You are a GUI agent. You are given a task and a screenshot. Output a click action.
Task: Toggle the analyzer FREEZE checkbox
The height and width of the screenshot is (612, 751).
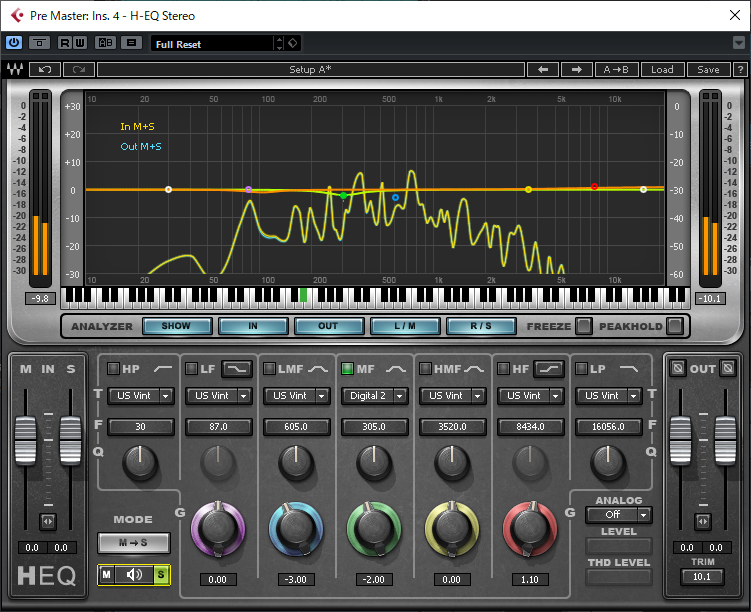584,326
